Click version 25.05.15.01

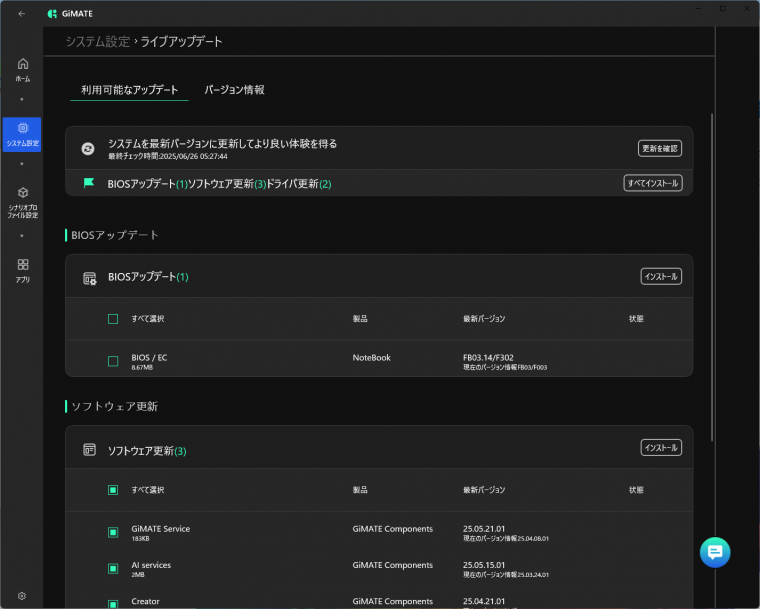pyautogui.click(x=484, y=565)
